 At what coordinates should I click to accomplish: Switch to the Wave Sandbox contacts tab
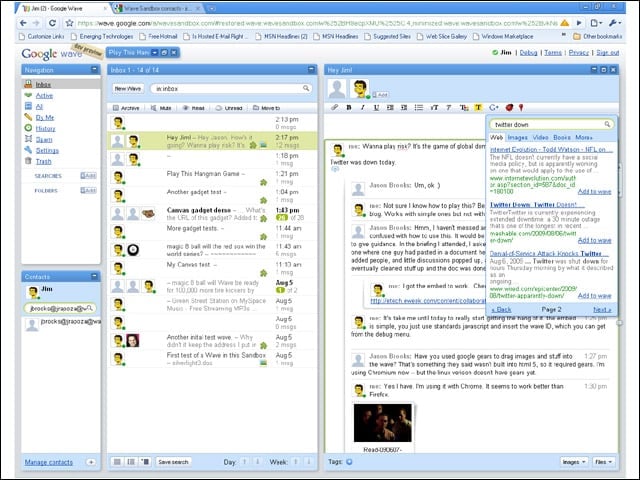coord(158,8)
